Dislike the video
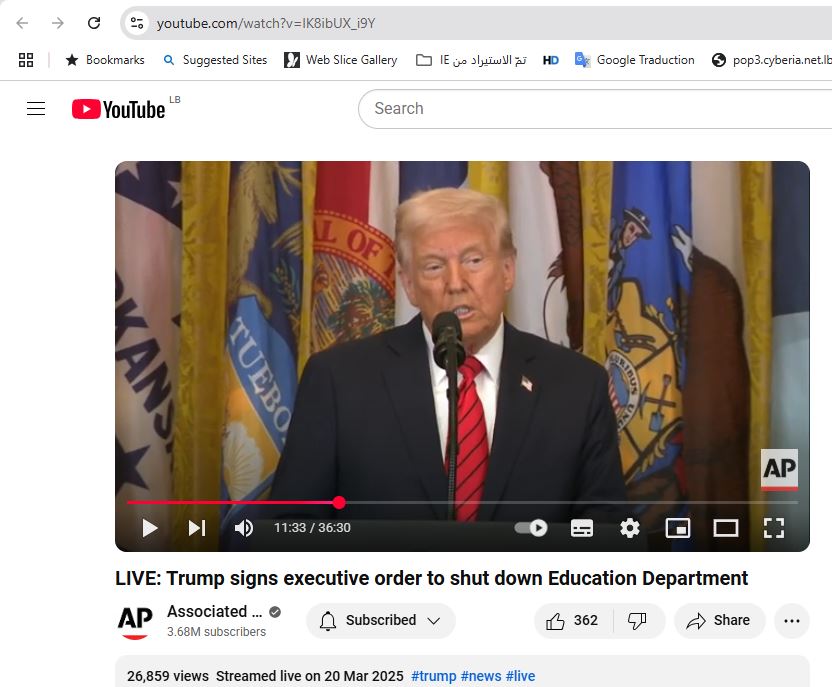This screenshot has height=687, width=832. (638, 621)
